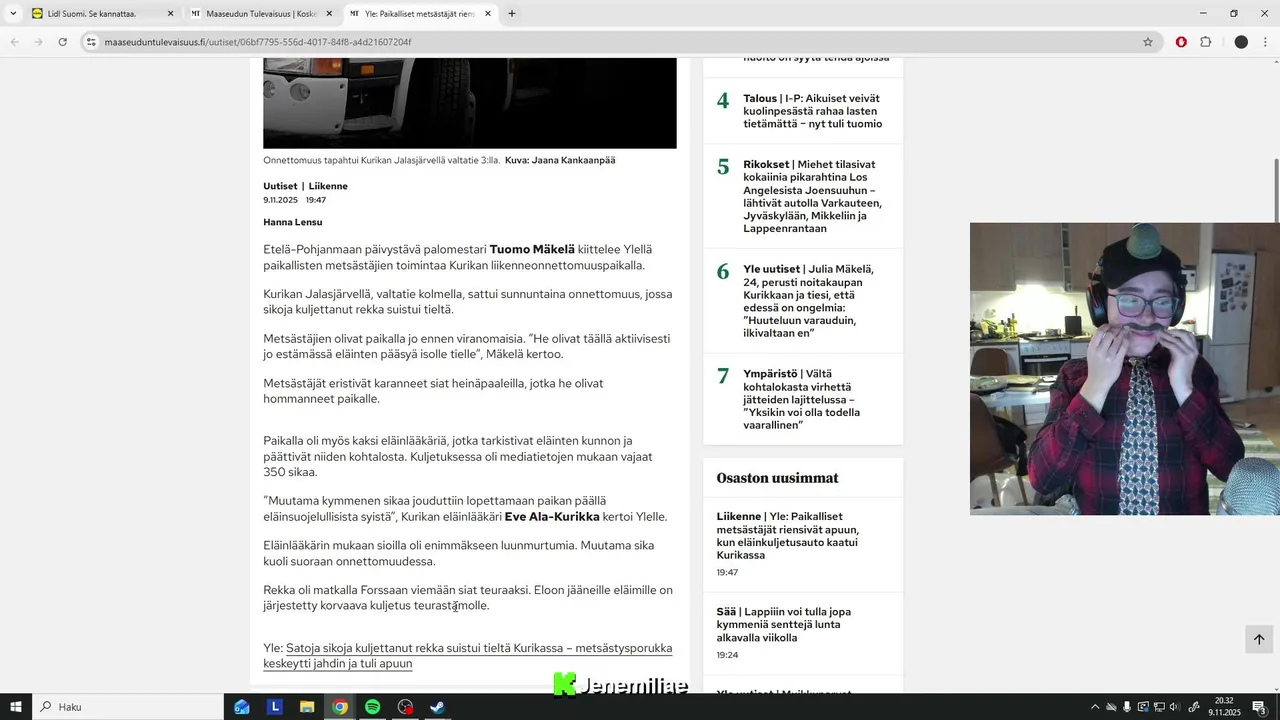
Task: Open the Chrome three-dot menu
Action: tap(1266, 42)
